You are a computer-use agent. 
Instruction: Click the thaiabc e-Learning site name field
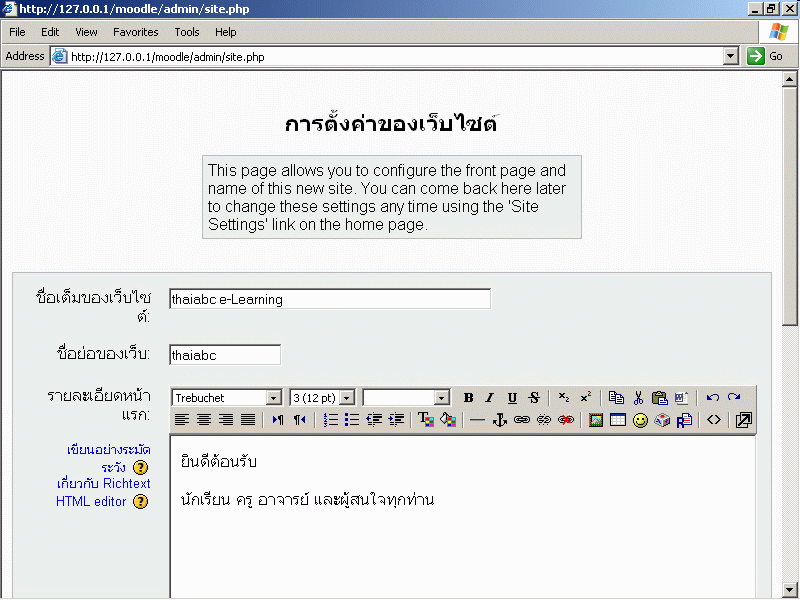[330, 299]
